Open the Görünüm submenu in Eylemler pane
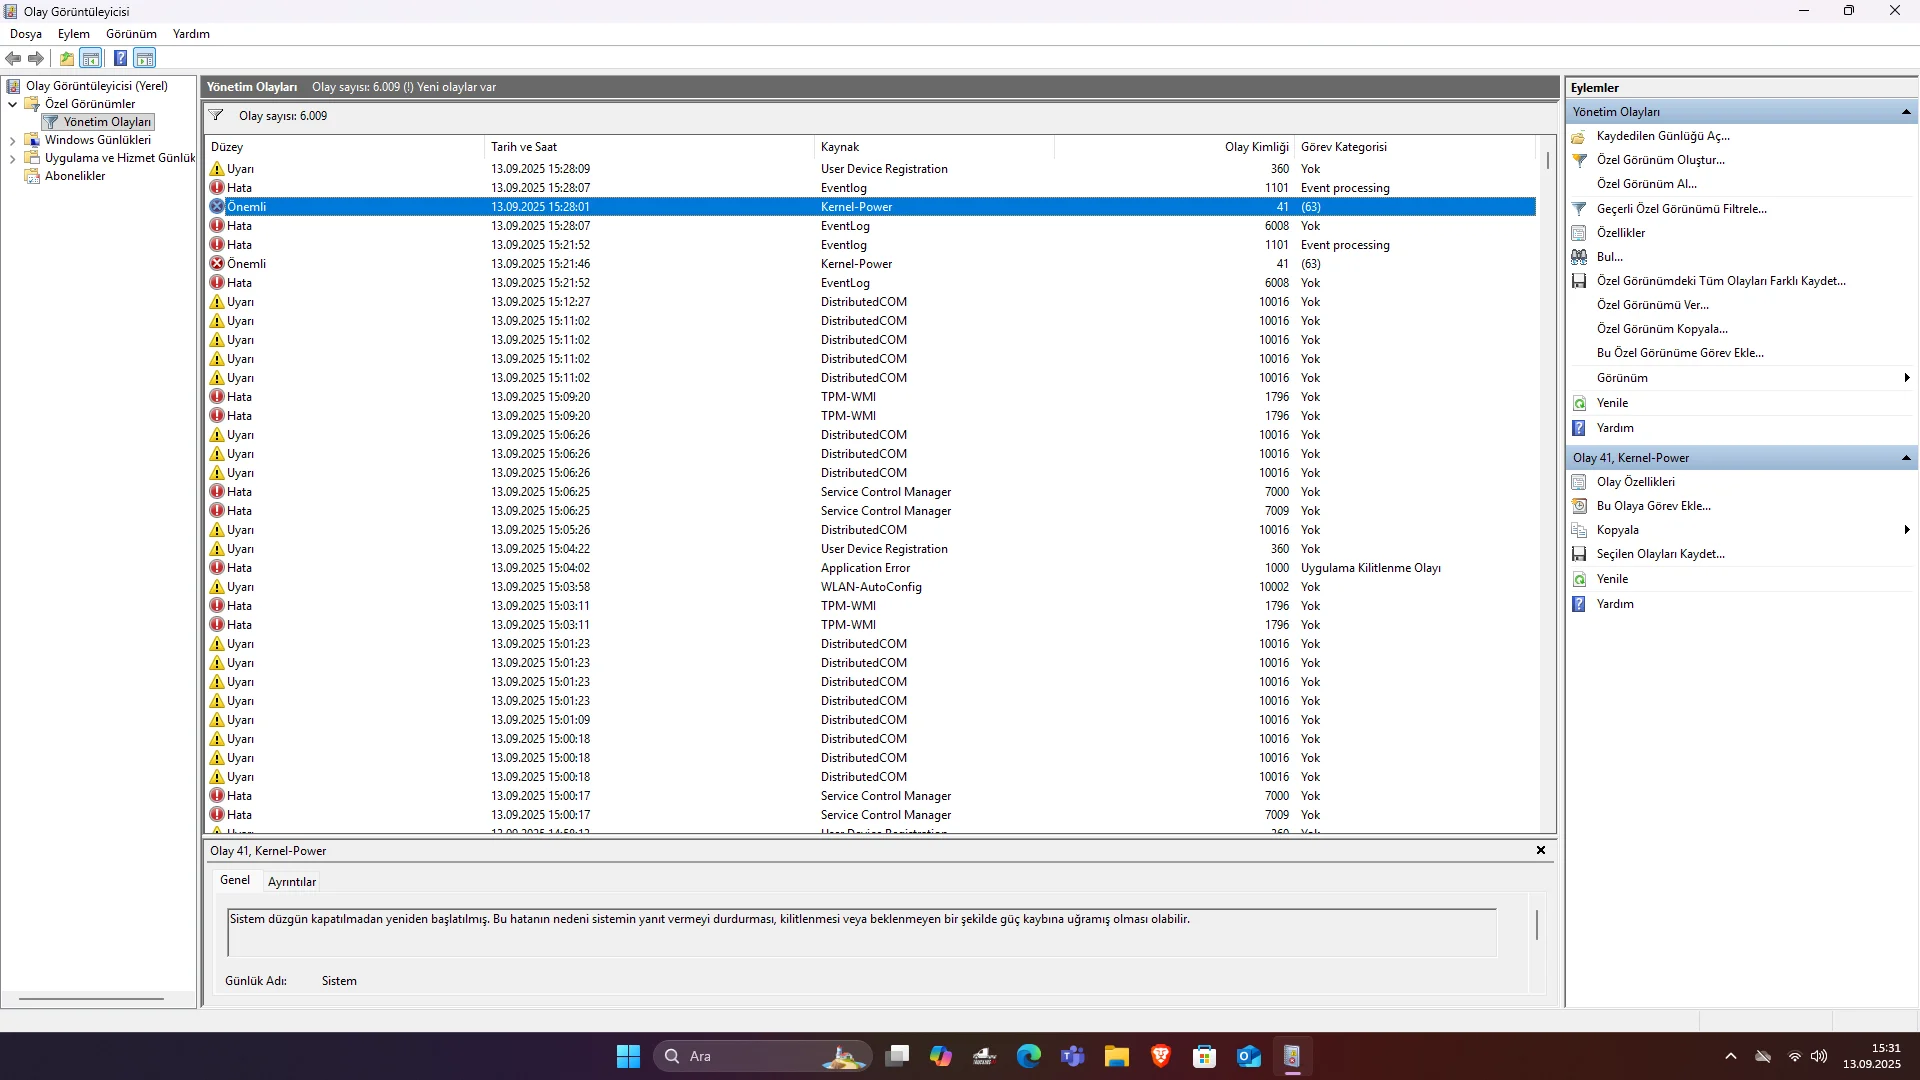The height and width of the screenshot is (1080, 1920). point(1740,378)
